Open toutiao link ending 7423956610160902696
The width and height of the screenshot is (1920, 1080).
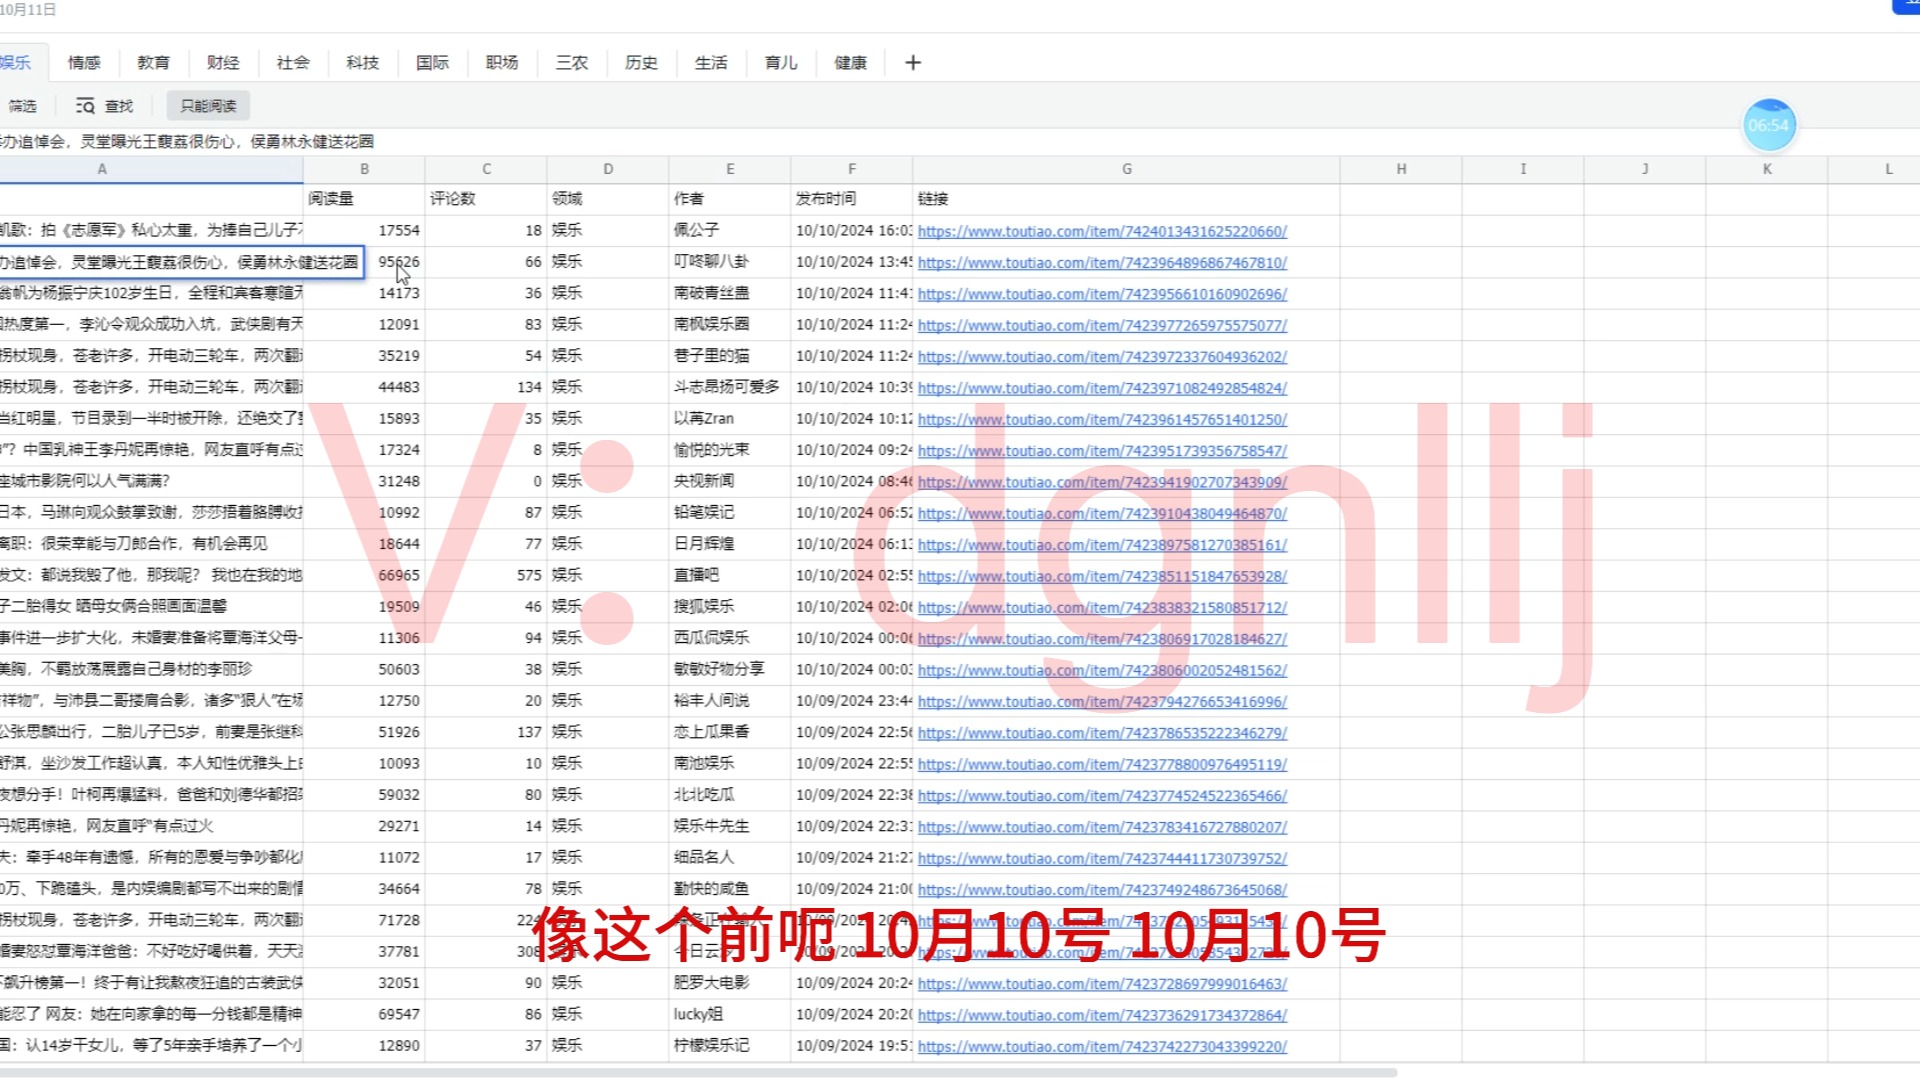[1102, 294]
